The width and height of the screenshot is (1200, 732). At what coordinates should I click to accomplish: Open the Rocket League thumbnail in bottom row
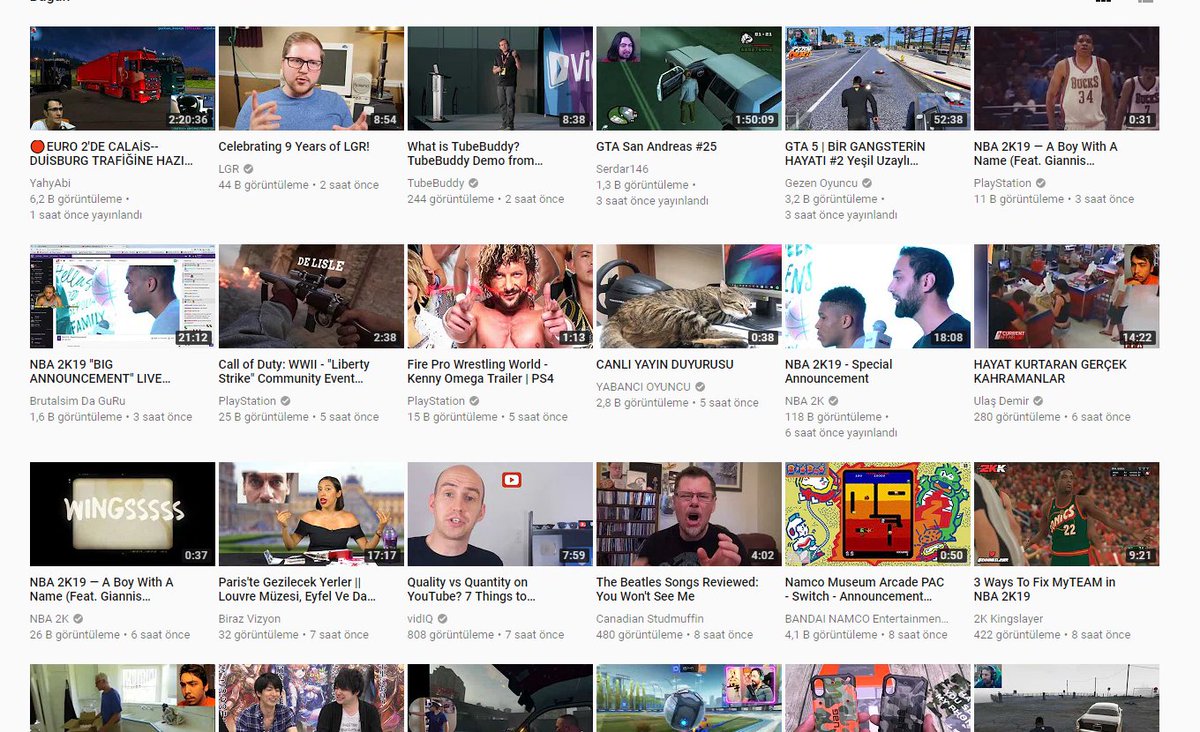688,698
